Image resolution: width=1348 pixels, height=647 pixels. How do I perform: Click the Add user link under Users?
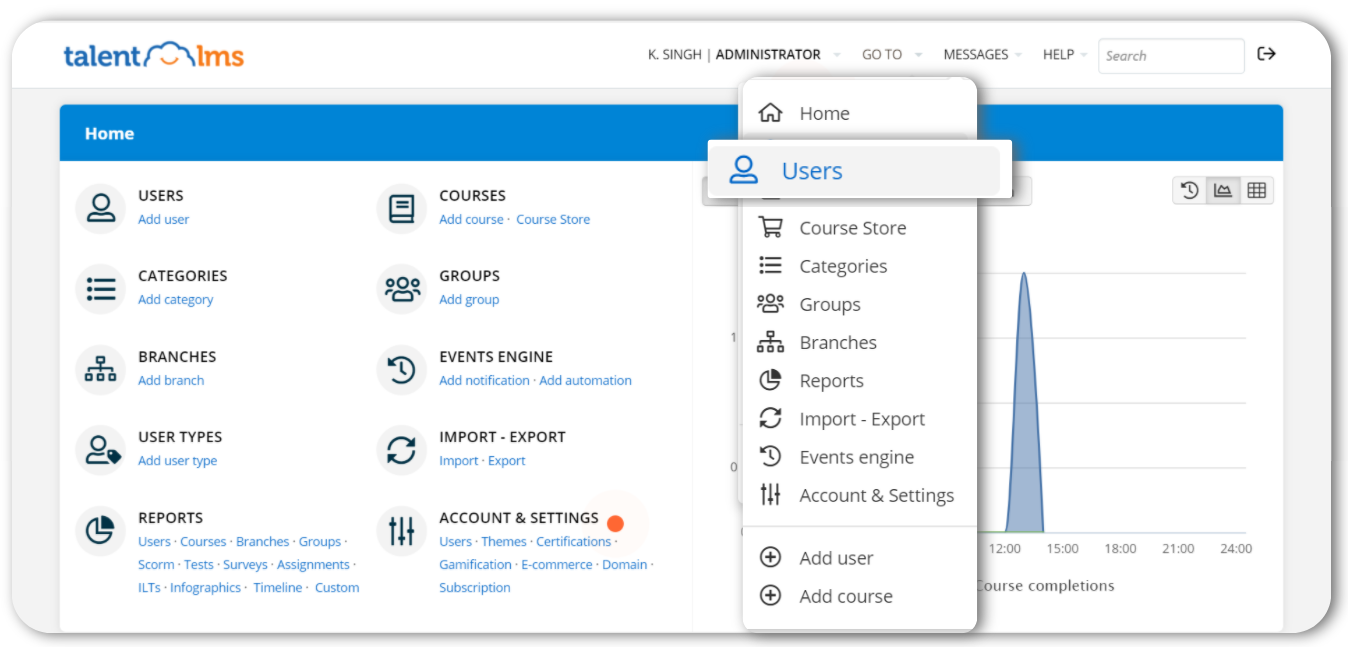point(163,219)
